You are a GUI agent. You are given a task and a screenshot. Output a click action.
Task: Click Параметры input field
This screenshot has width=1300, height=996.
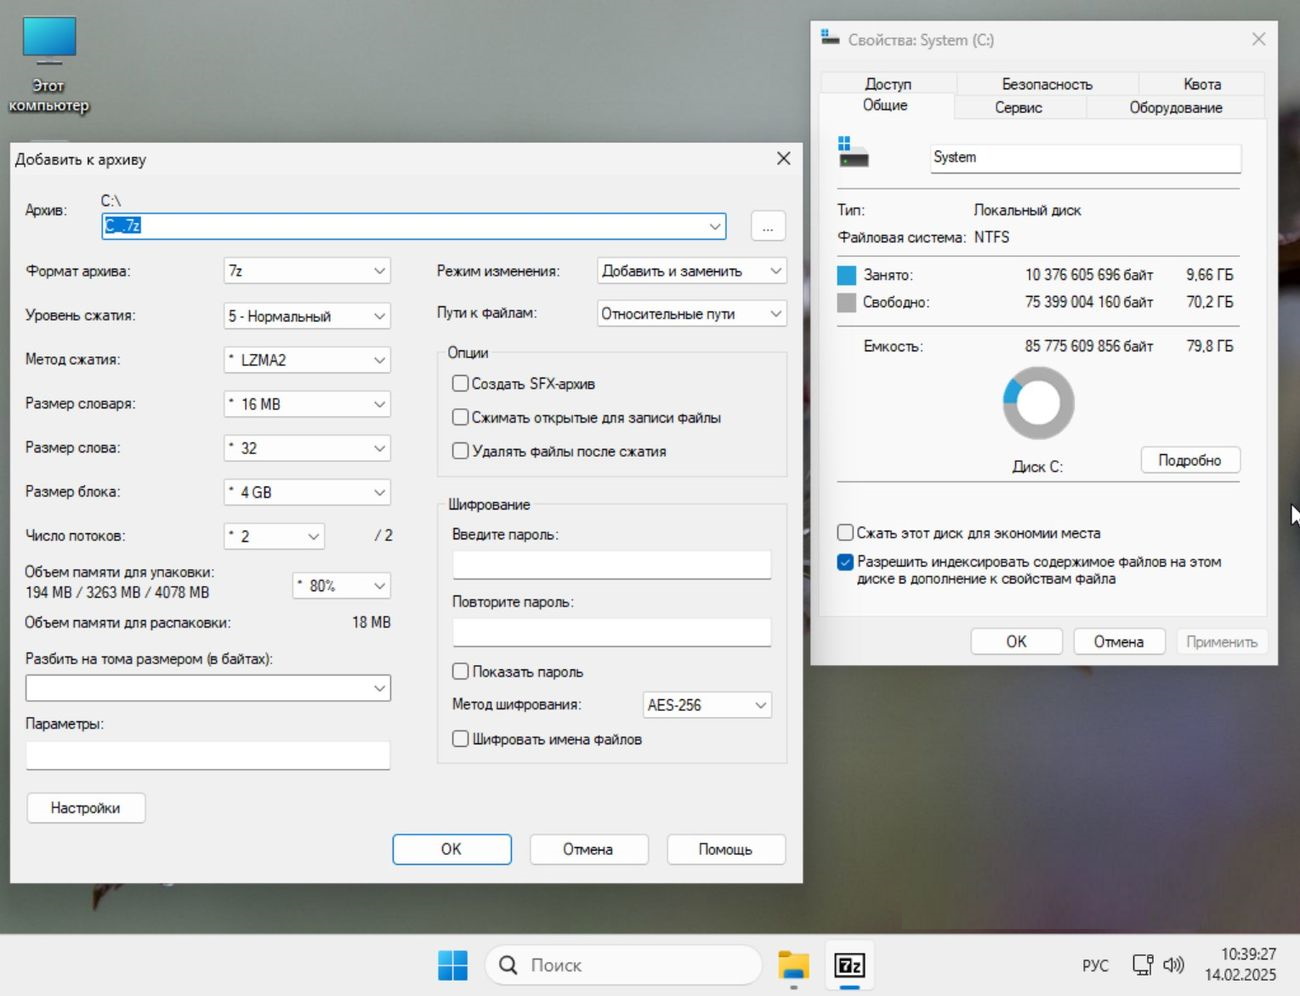pyautogui.click(x=208, y=755)
